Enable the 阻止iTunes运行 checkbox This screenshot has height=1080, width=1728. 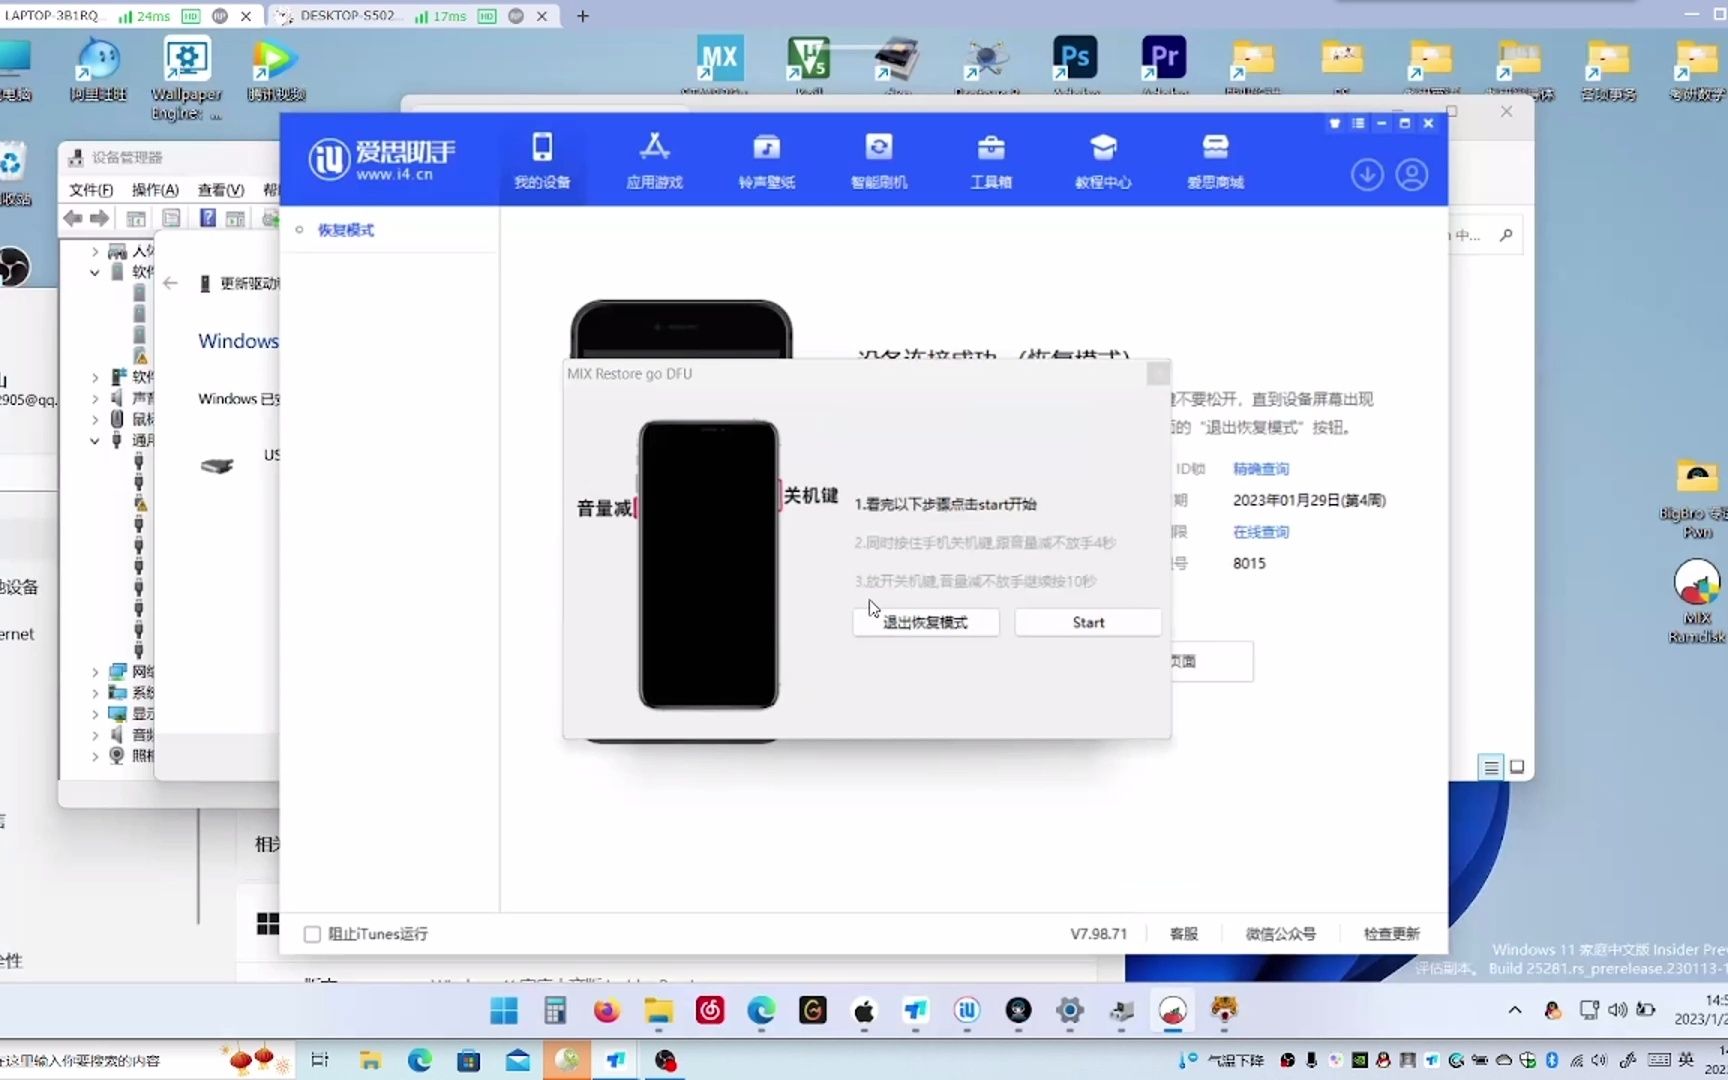point(312,933)
